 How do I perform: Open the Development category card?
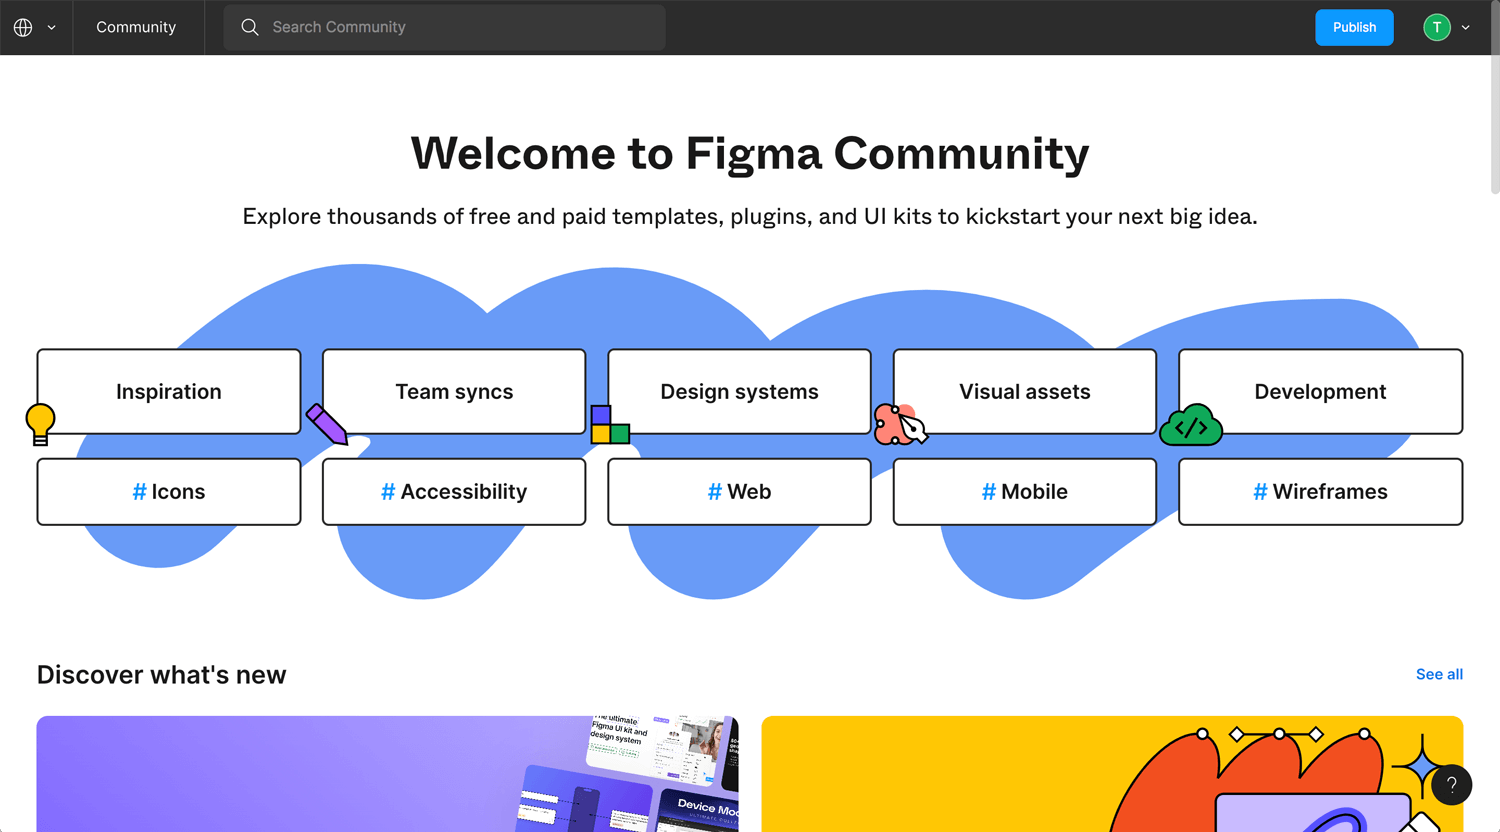(1320, 391)
